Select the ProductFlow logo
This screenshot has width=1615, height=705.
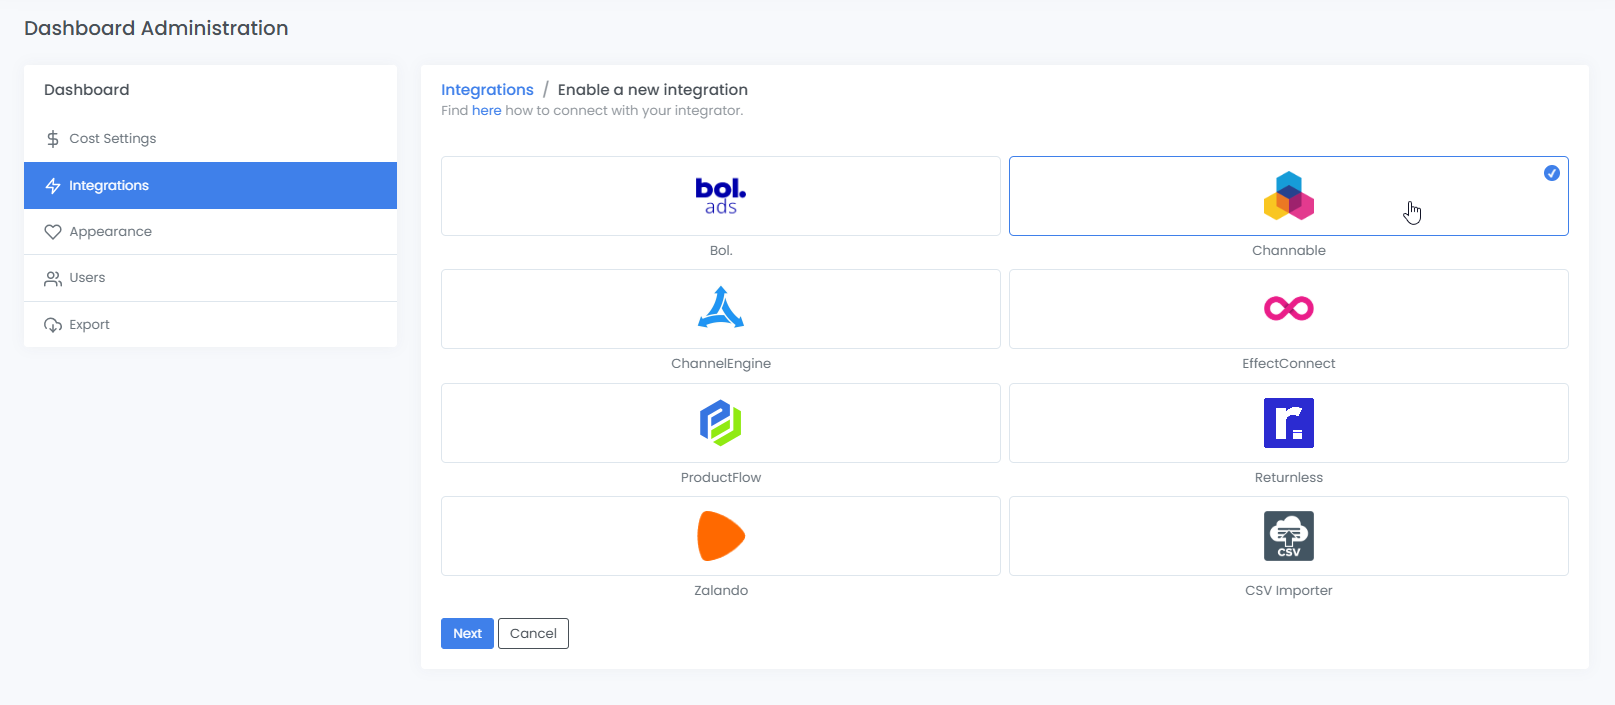click(721, 422)
